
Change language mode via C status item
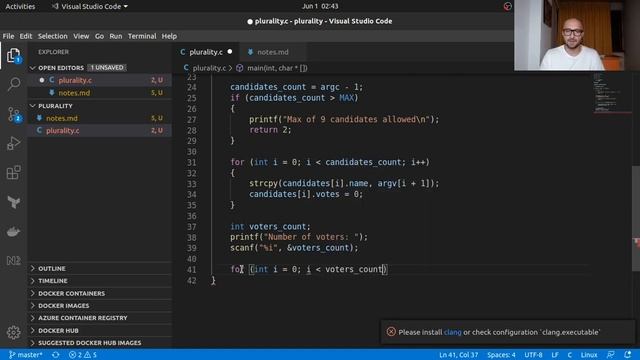pyautogui.click(x=569, y=355)
